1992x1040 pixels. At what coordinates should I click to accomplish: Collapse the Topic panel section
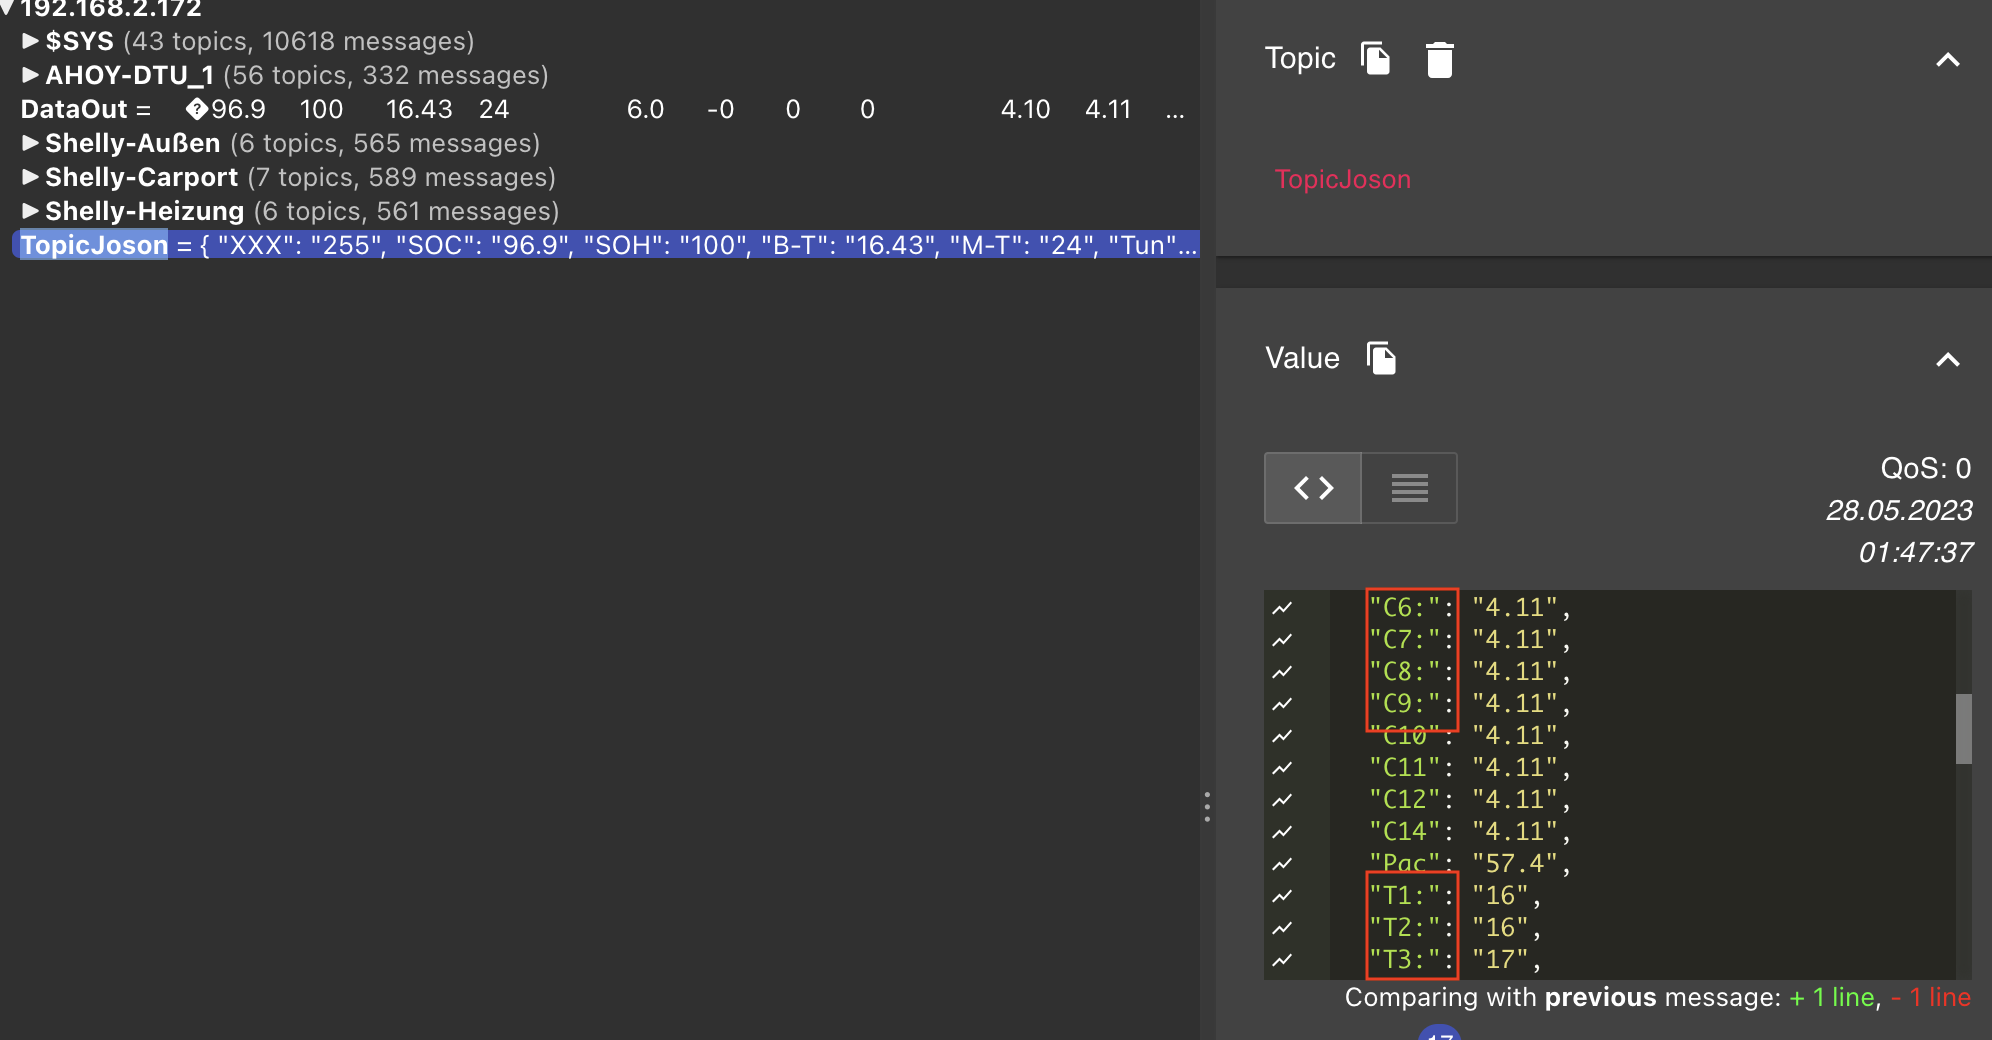[x=1947, y=60]
